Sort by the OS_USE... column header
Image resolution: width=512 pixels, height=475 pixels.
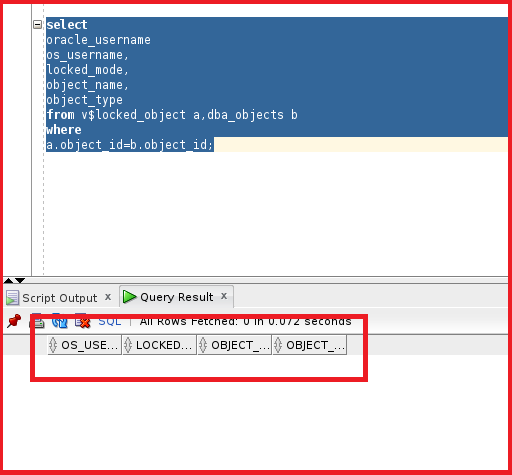click(x=85, y=345)
